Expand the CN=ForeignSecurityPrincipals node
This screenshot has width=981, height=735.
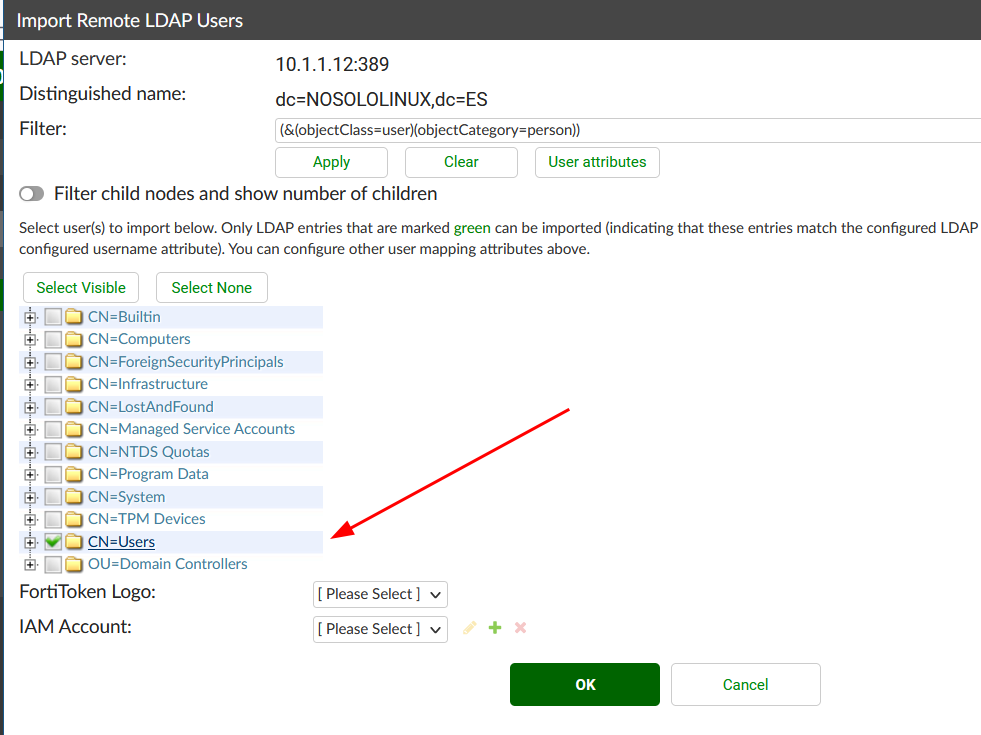[30, 362]
